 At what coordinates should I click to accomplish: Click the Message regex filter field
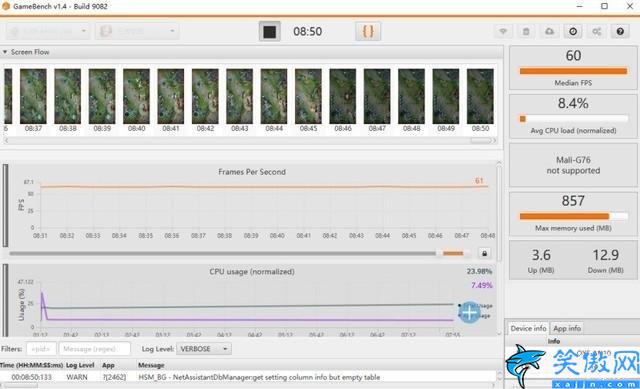[x=95, y=349]
